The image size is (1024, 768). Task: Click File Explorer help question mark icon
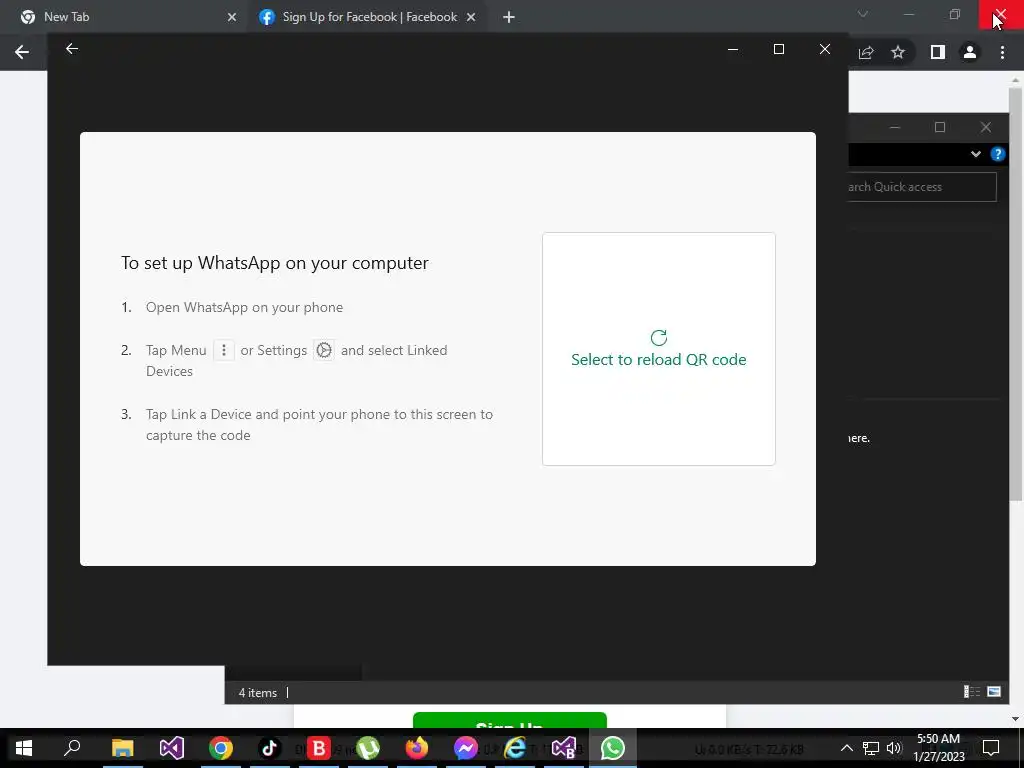pos(997,154)
